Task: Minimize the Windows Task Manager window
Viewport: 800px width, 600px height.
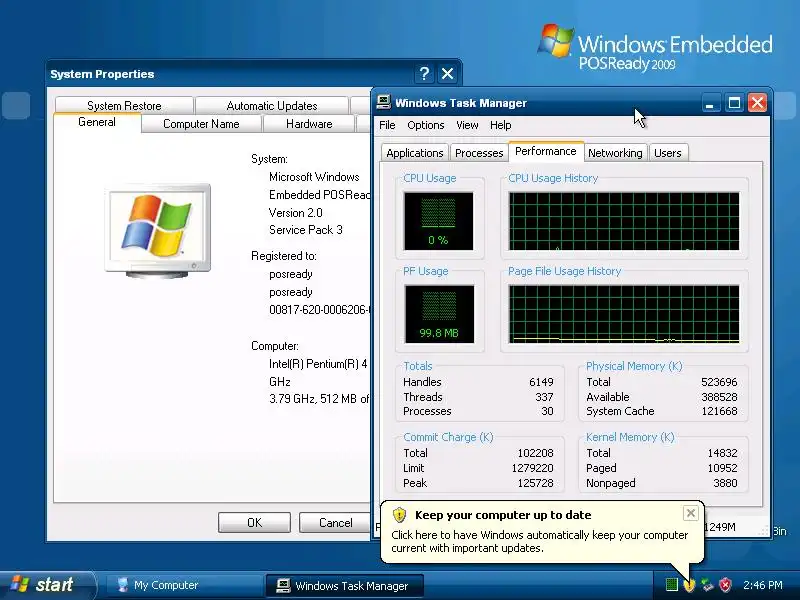Action: (709, 103)
